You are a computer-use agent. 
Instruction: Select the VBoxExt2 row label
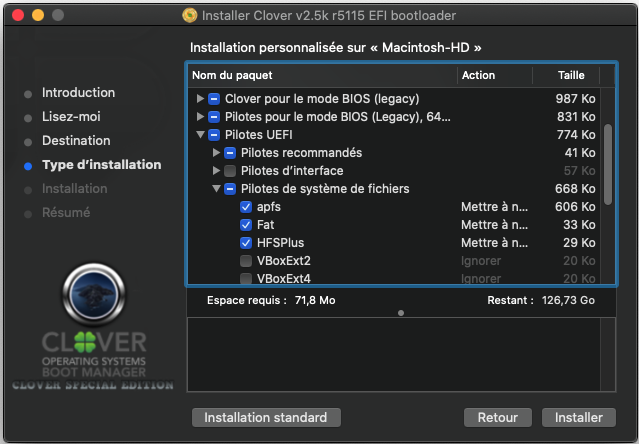(284, 261)
